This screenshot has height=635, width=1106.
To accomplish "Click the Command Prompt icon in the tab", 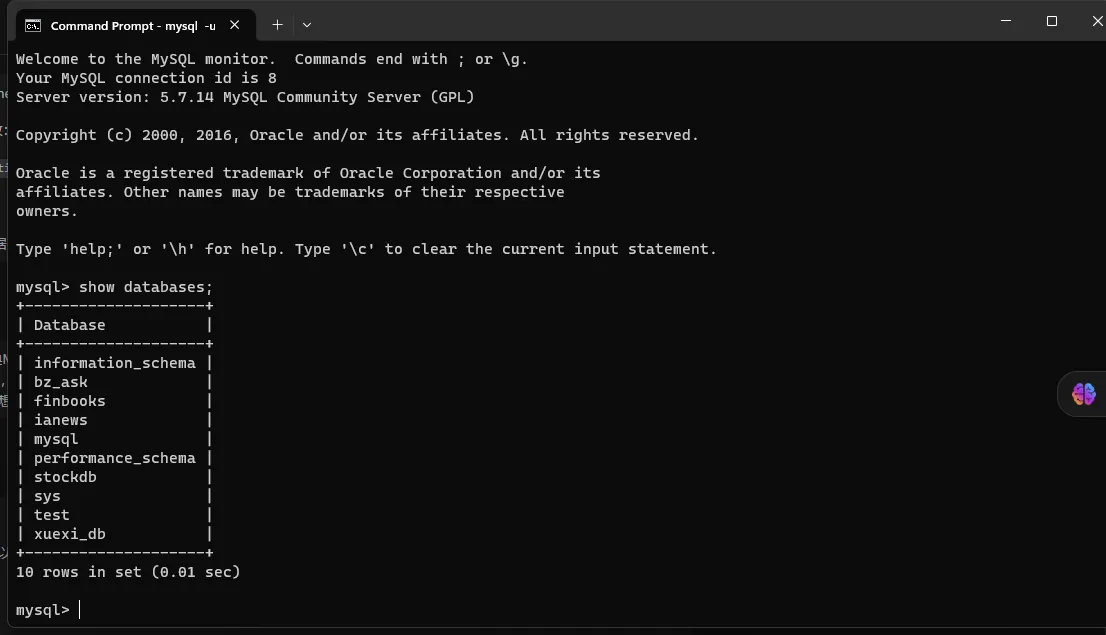I will point(33,25).
